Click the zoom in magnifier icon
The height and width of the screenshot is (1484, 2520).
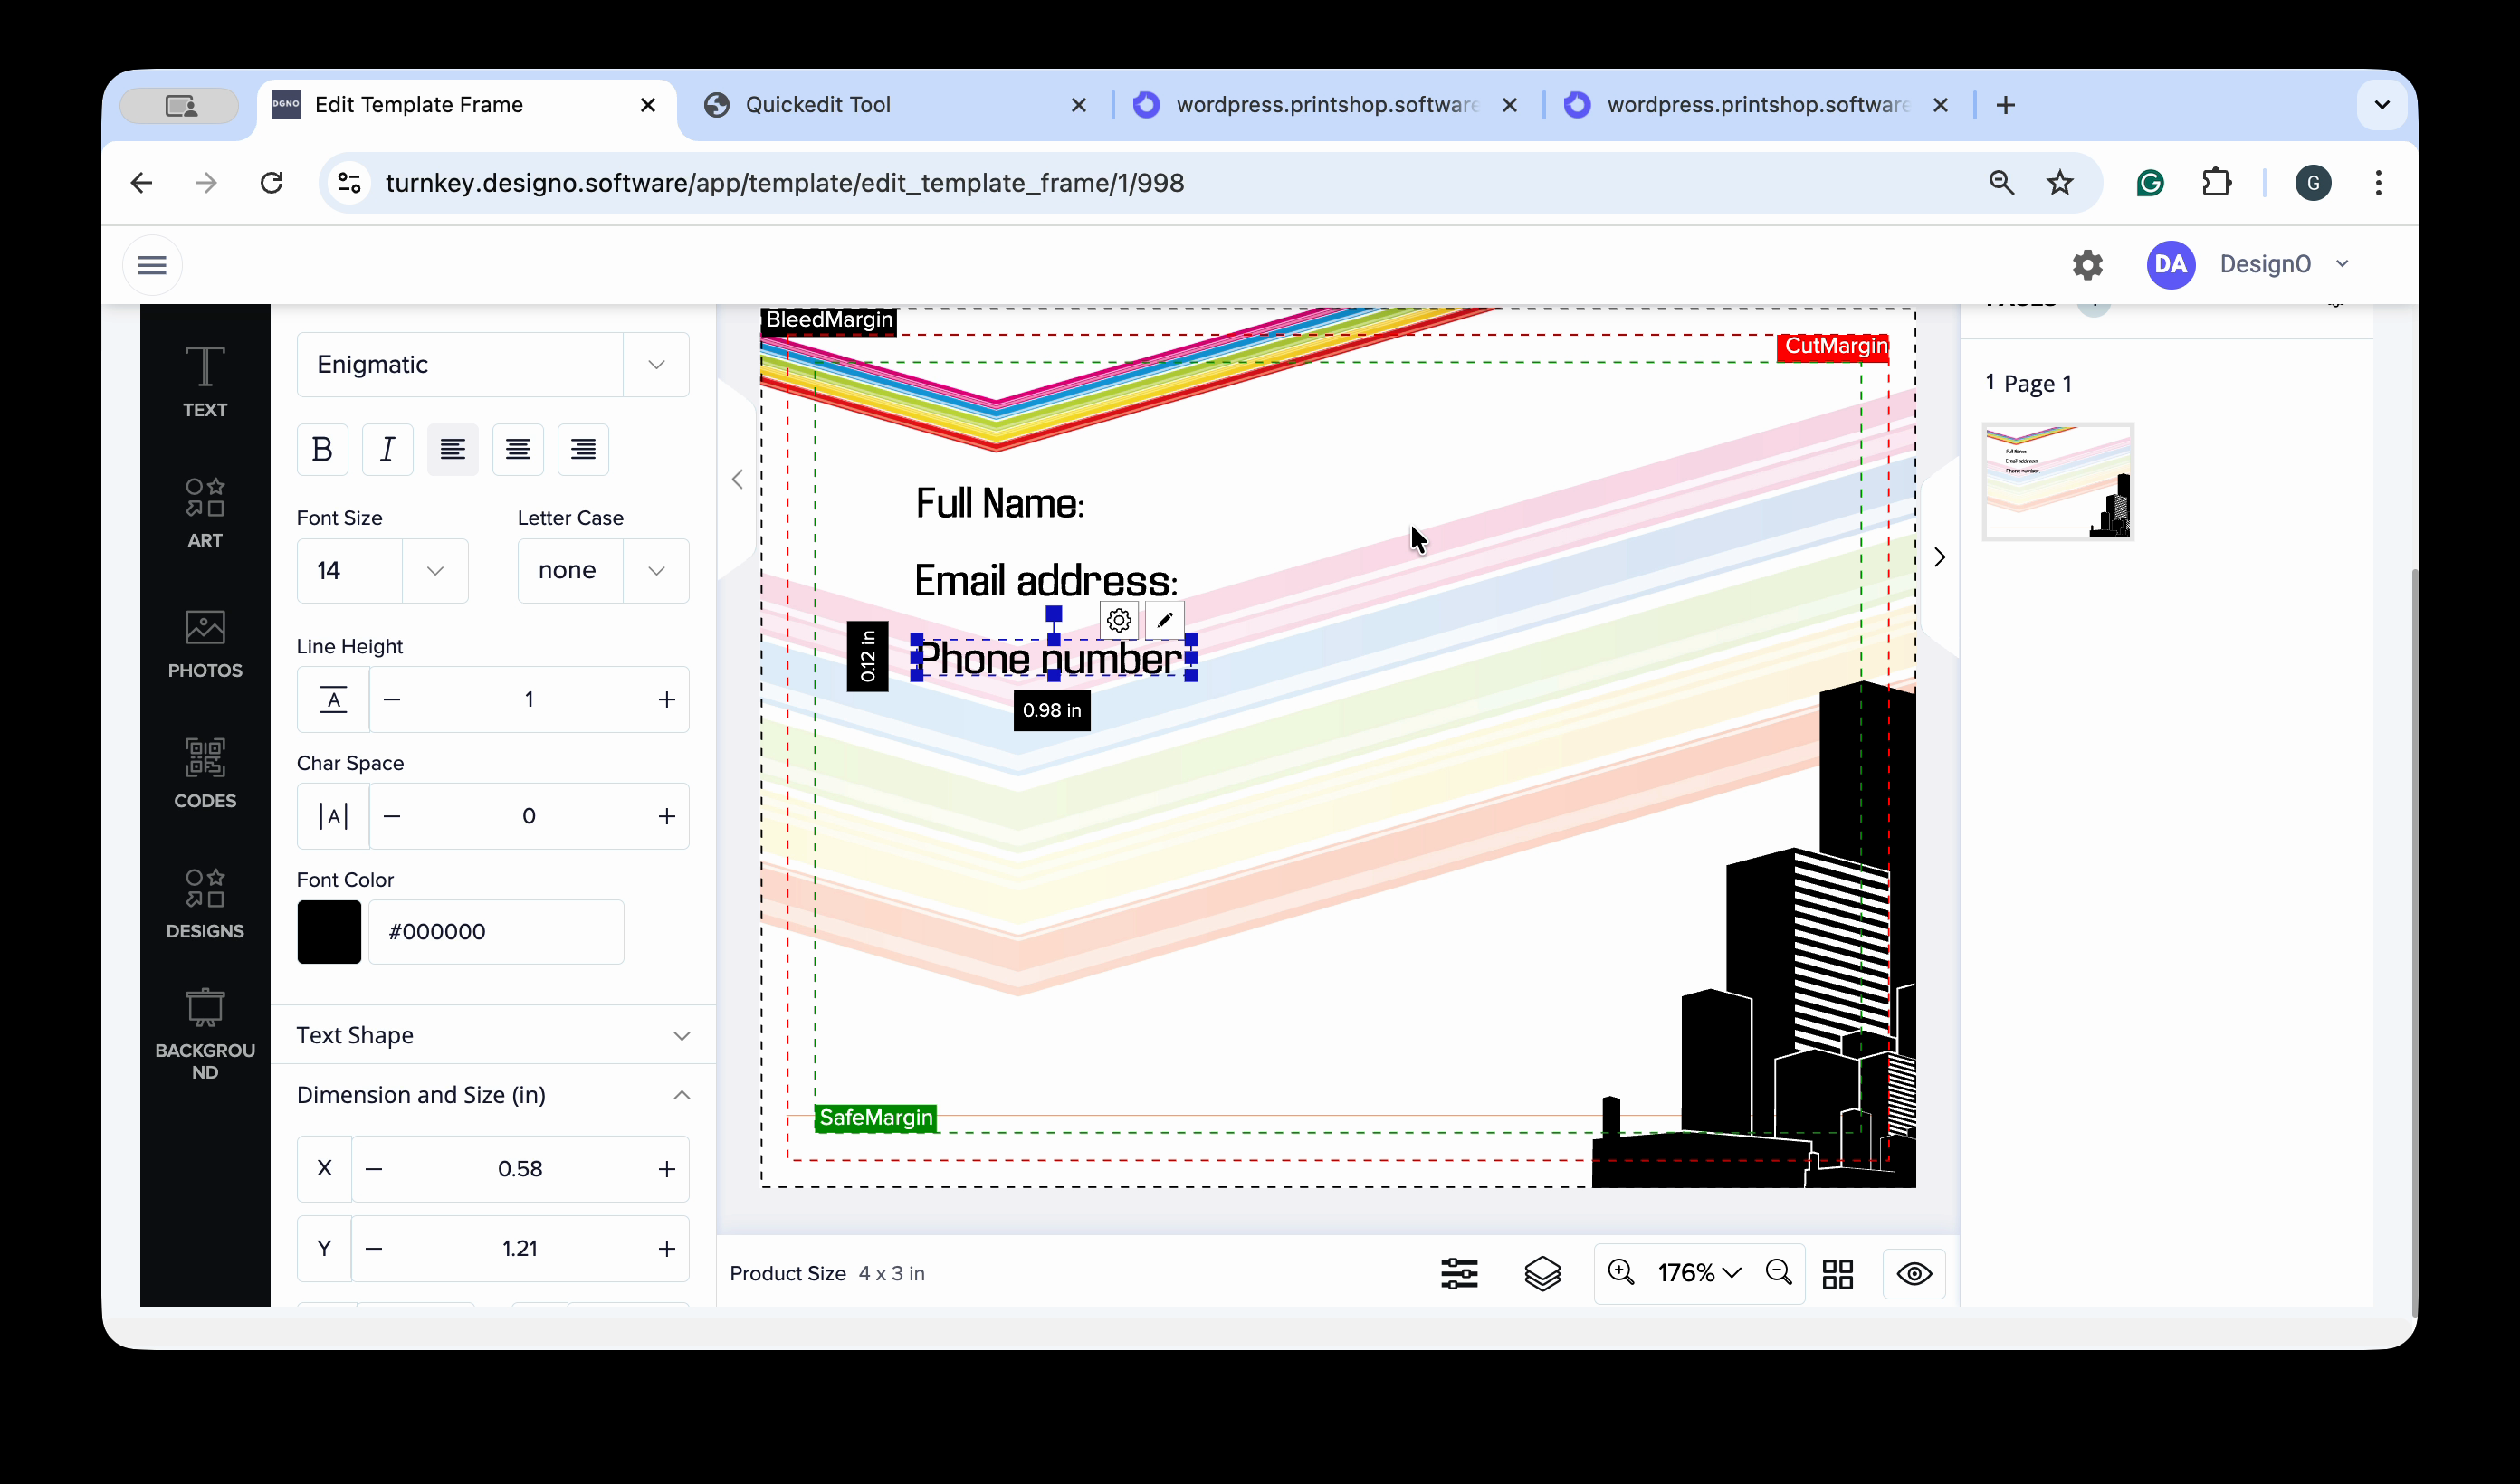point(1620,1273)
